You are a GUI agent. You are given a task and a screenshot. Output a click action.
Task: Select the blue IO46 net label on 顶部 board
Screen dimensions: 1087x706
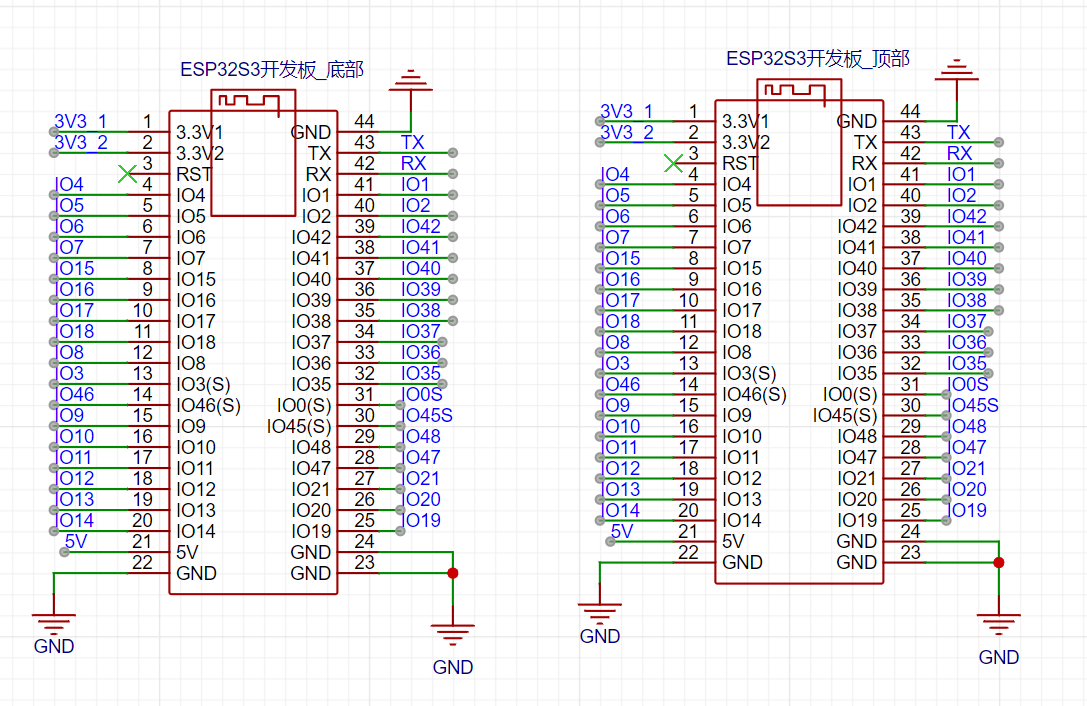(620, 384)
